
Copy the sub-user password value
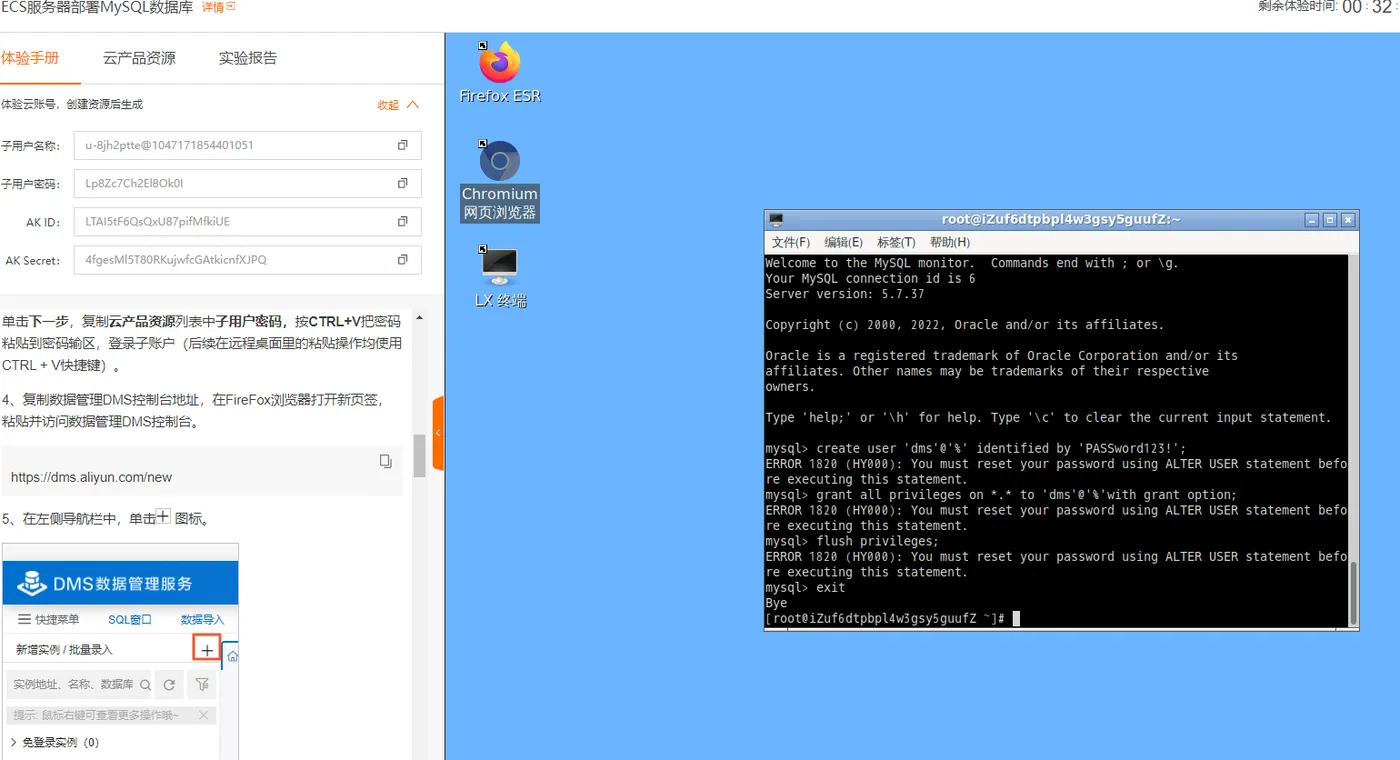pos(402,183)
